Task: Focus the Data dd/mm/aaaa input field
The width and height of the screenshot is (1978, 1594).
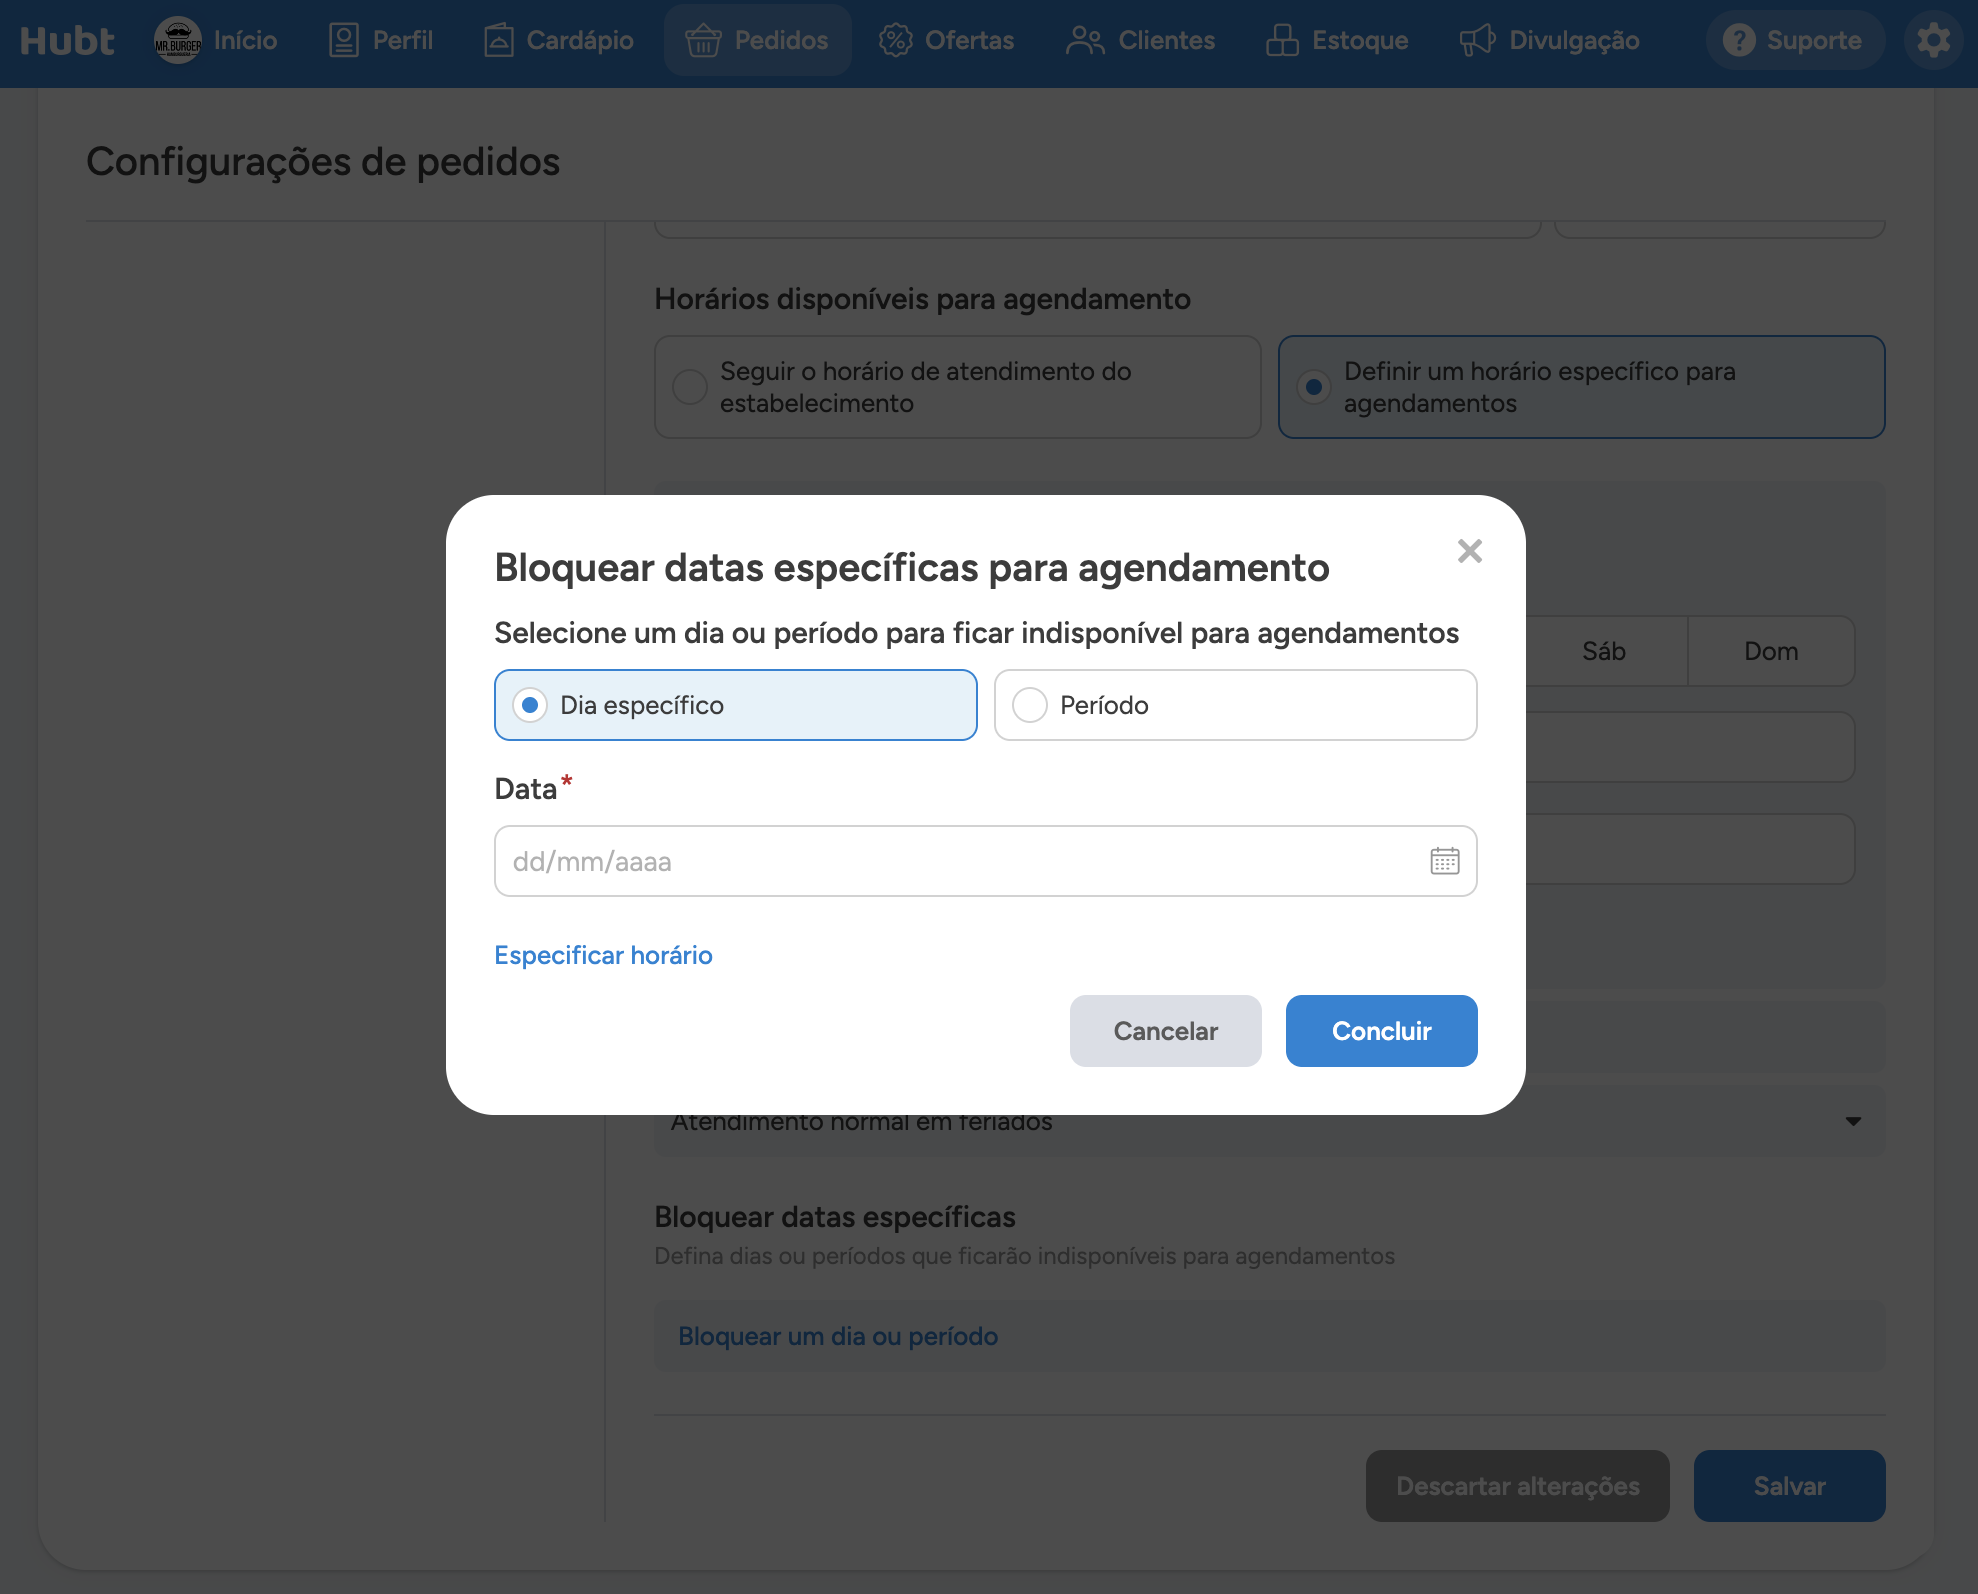Action: (x=986, y=861)
